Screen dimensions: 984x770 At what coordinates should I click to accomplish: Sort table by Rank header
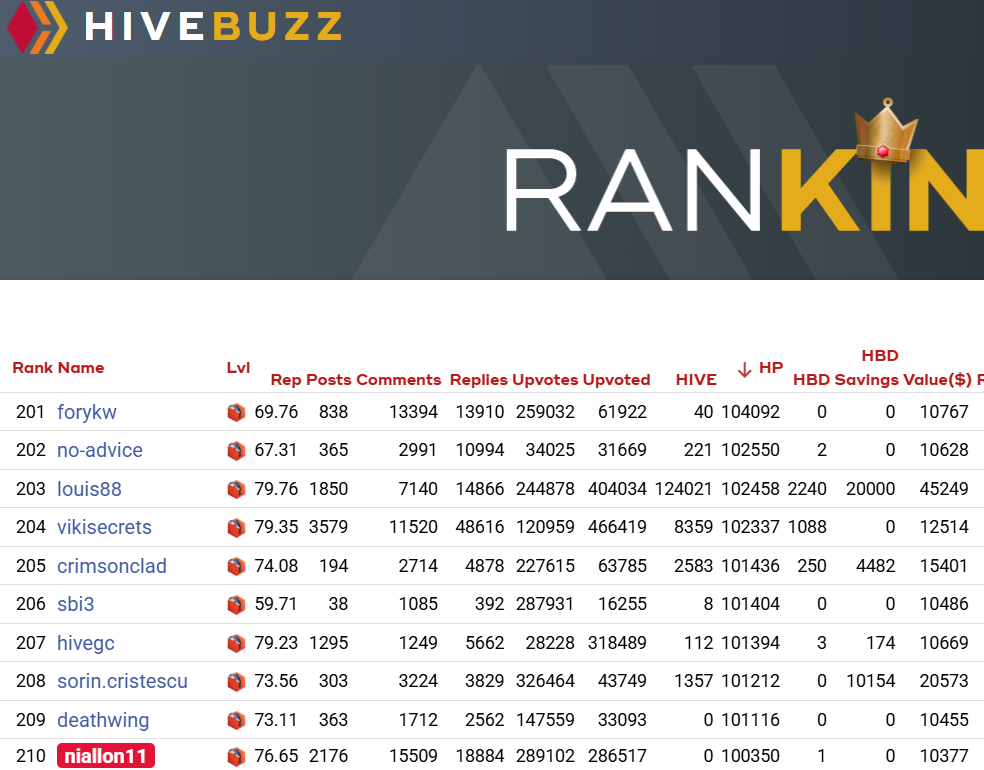click(x=33, y=368)
